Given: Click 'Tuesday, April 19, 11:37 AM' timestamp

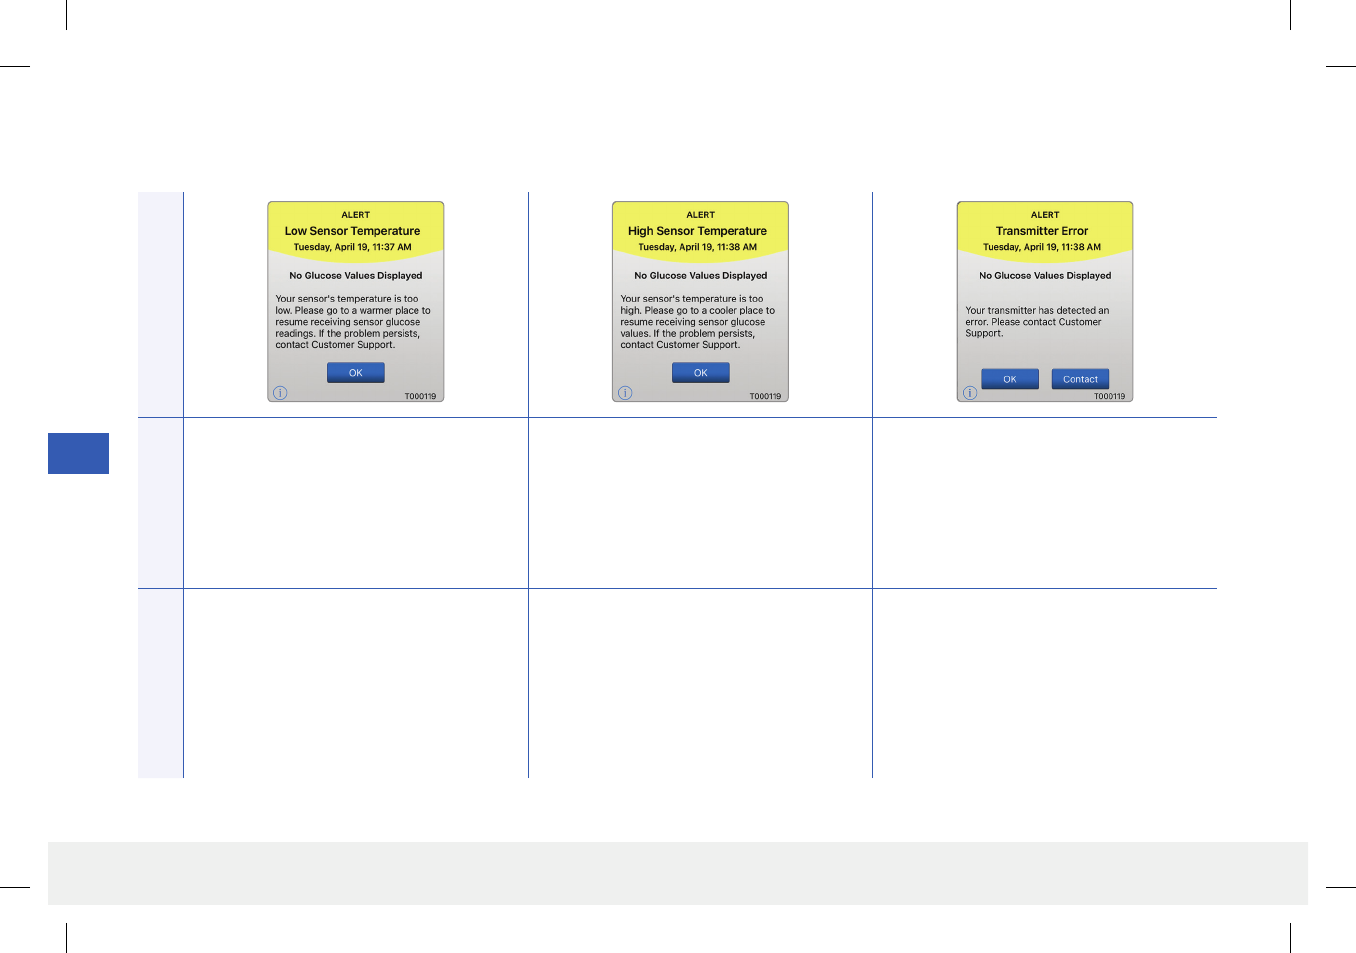Looking at the screenshot, I should [x=352, y=247].
